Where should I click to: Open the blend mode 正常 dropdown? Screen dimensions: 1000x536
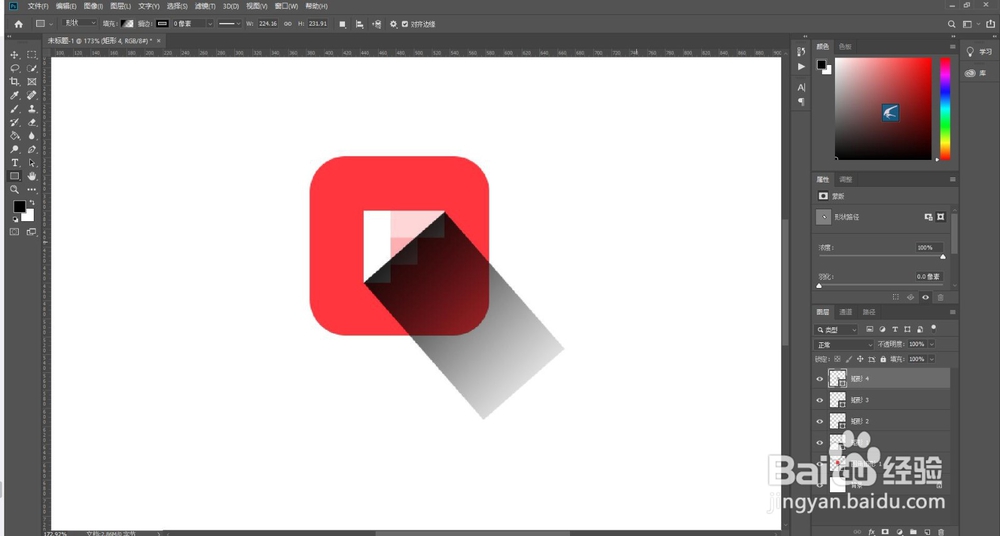pyautogui.click(x=844, y=345)
